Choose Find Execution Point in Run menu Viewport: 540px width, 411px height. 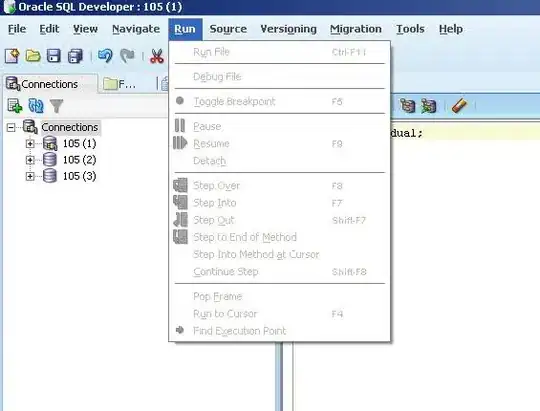pos(279,331)
